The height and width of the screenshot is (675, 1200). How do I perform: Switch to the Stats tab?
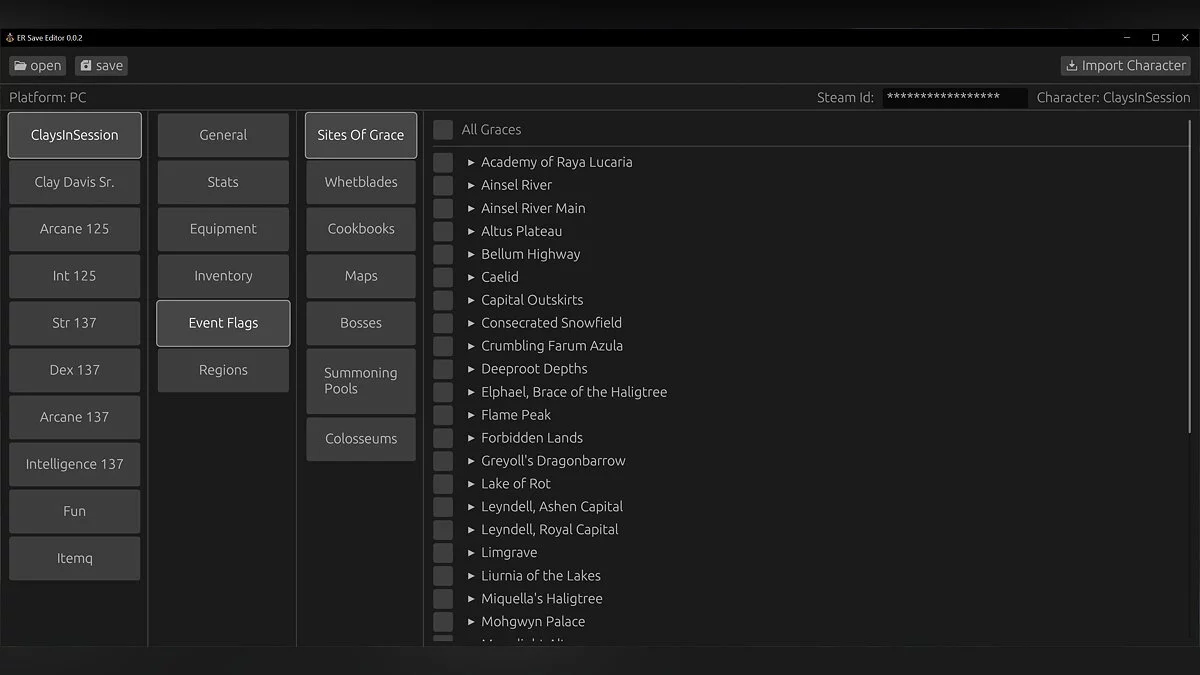tap(222, 182)
